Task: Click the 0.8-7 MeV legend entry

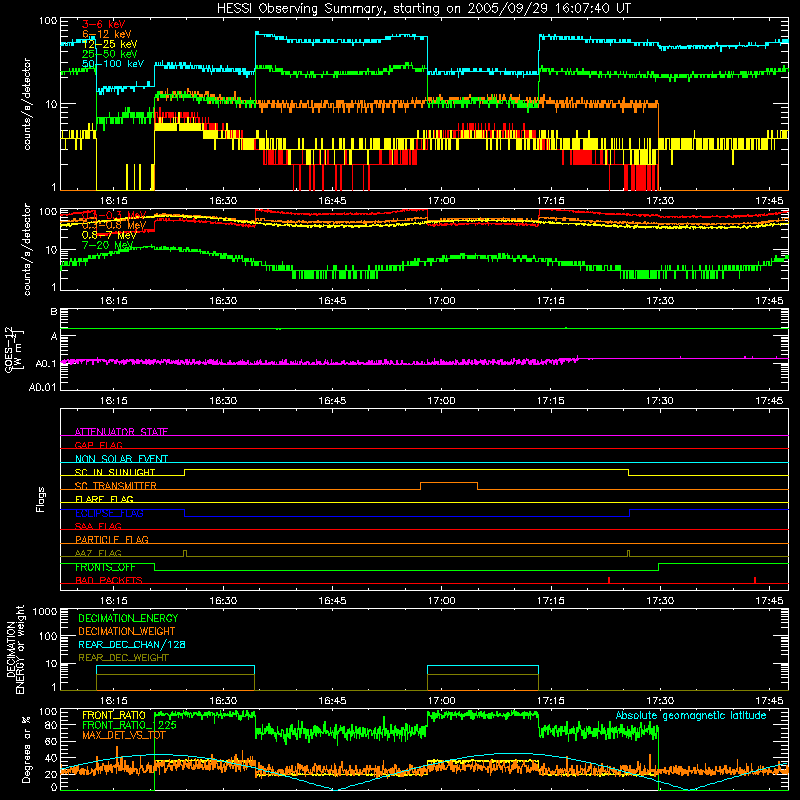Action: [x=109, y=235]
